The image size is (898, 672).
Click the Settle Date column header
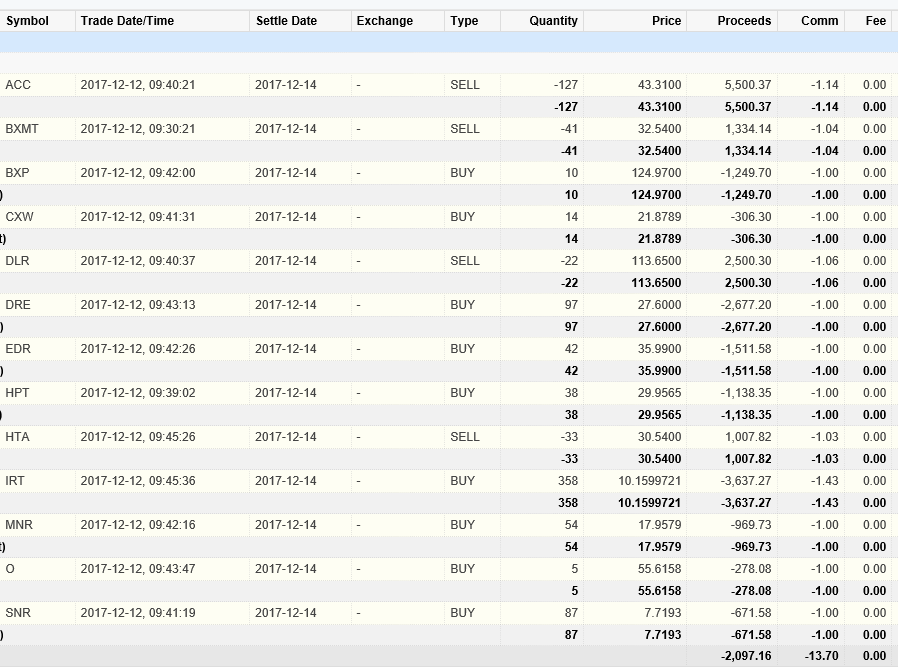pyautogui.click(x=286, y=21)
